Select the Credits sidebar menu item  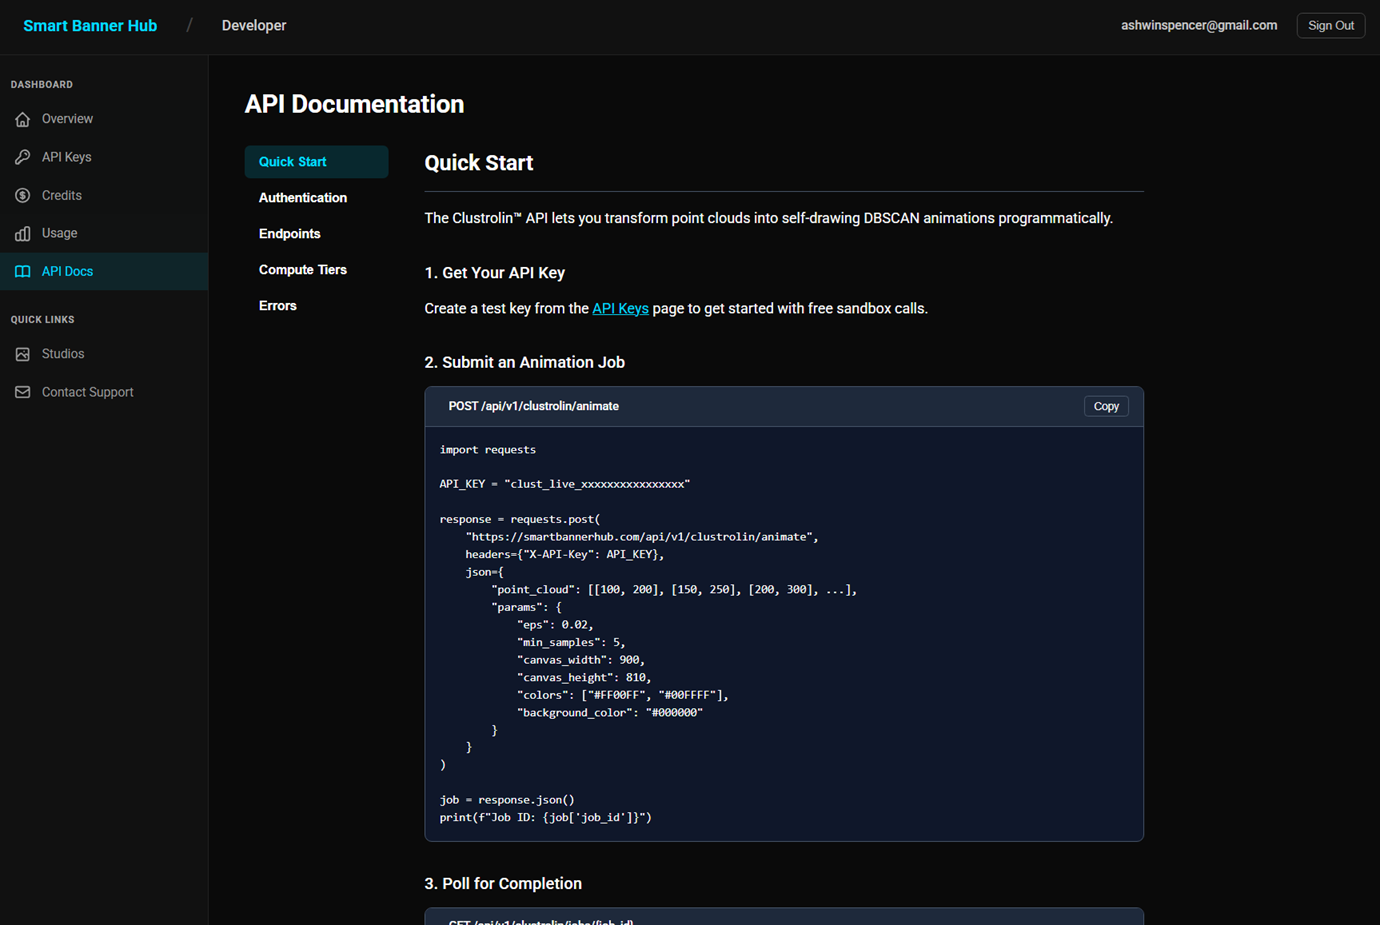(x=62, y=195)
